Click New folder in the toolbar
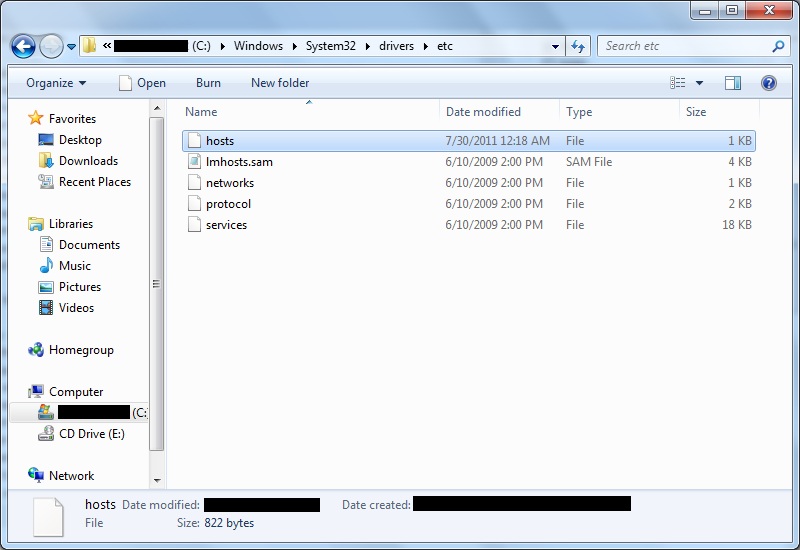 coord(280,83)
